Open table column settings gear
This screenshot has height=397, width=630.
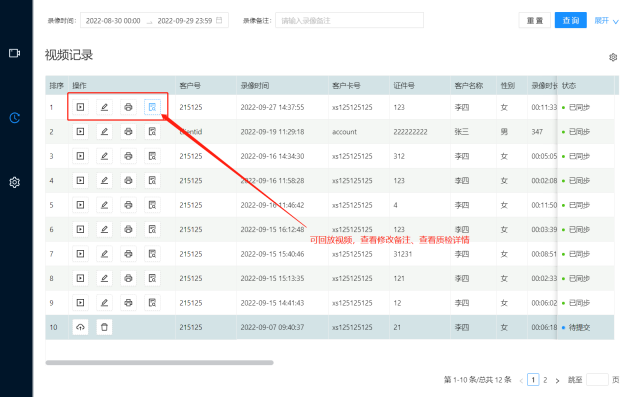pyautogui.click(x=613, y=57)
